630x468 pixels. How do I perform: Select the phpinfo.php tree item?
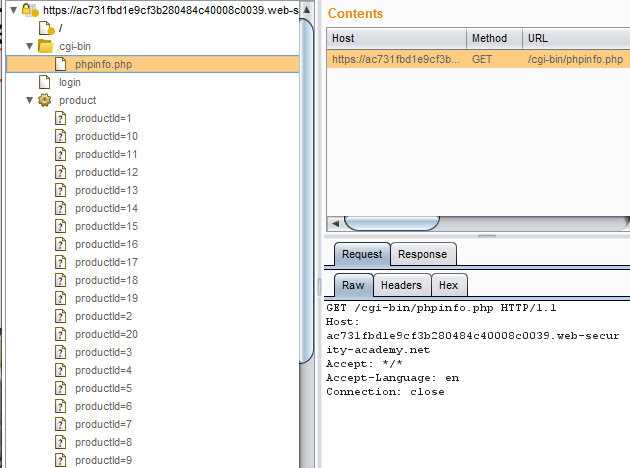tap(103, 64)
